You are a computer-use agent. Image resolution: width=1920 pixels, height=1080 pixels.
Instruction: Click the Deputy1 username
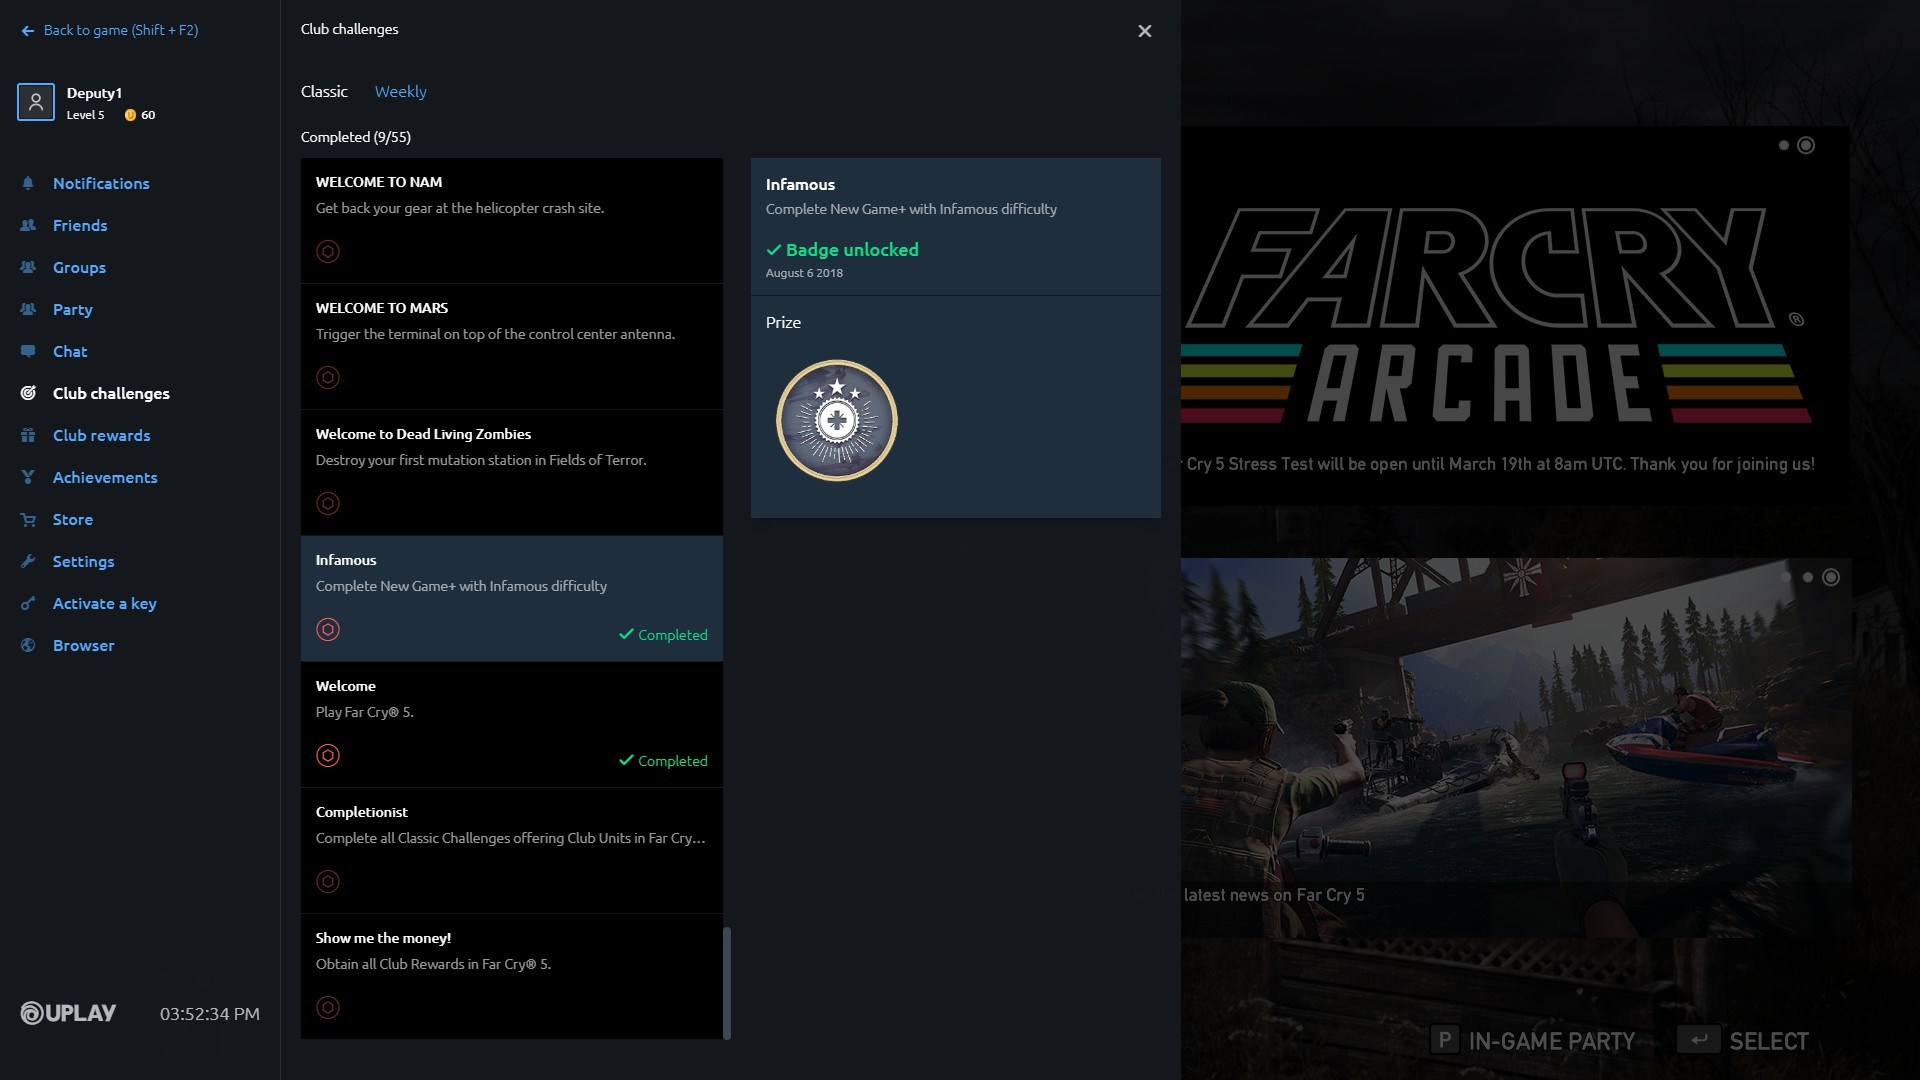[94, 93]
